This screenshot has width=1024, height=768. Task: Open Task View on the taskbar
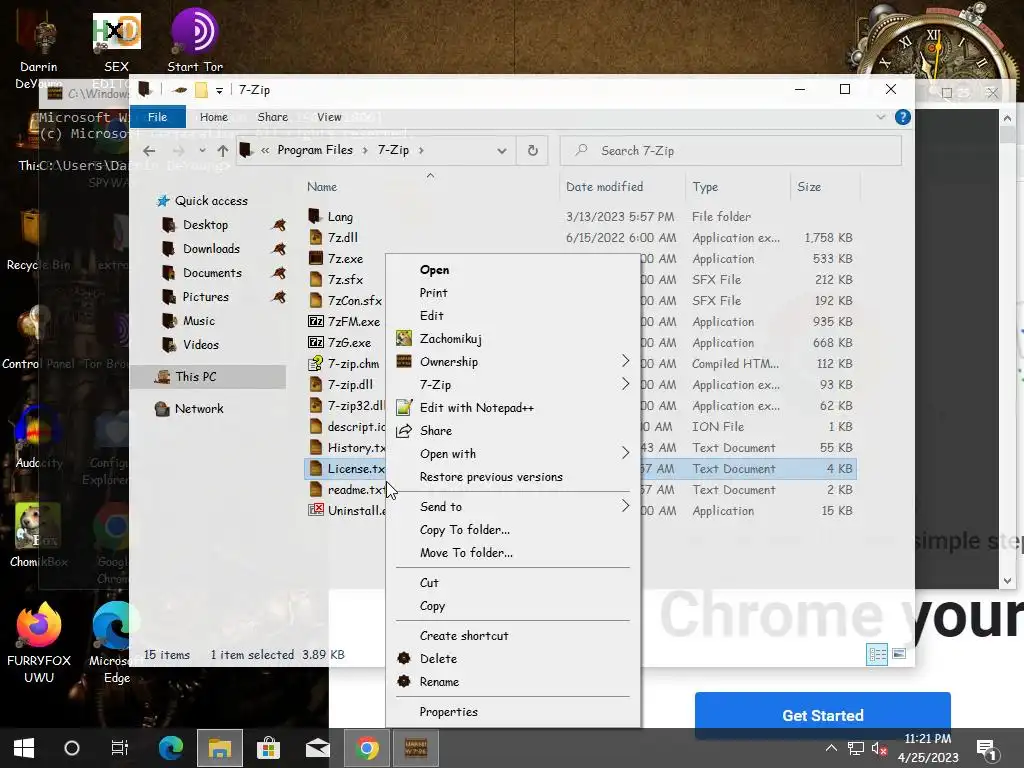pos(120,748)
